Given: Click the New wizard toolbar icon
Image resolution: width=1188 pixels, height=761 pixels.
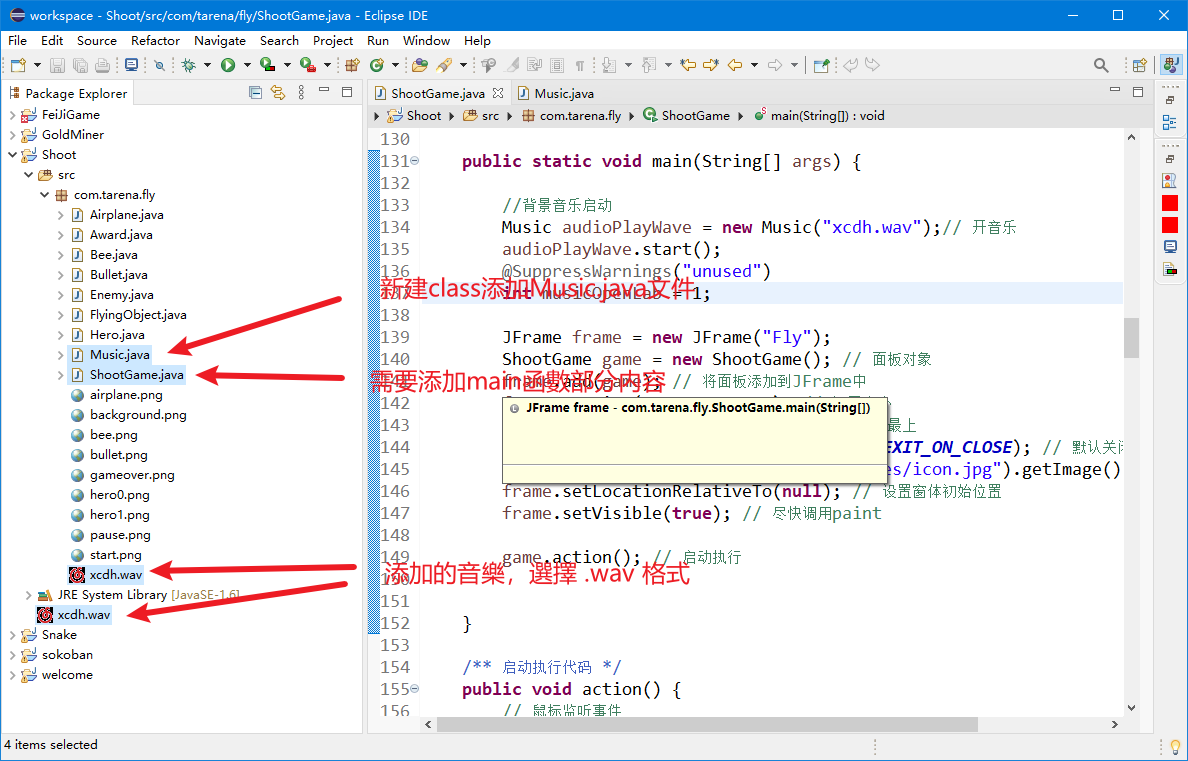Looking at the screenshot, I should pos(18,65).
